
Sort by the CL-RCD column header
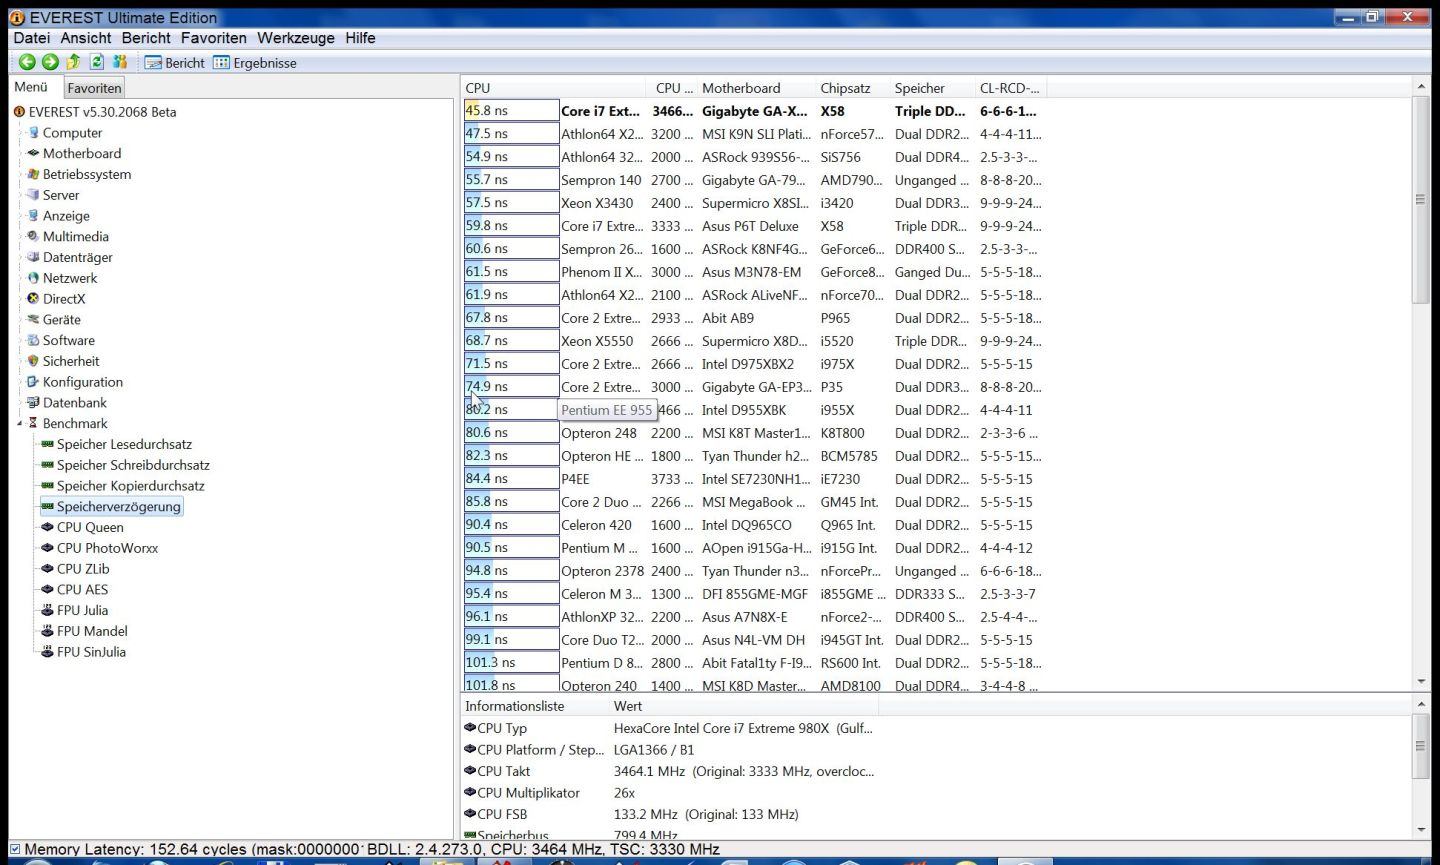point(1010,88)
